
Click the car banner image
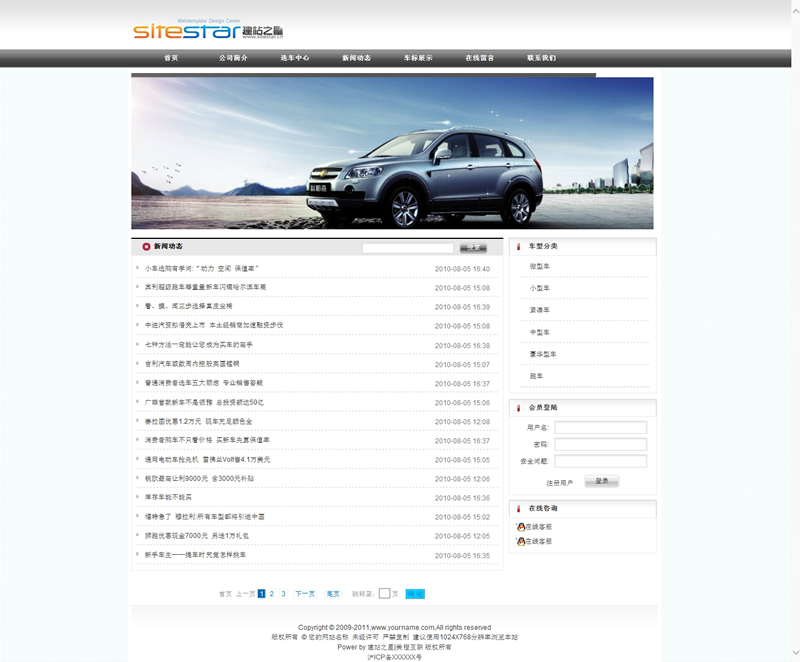click(x=392, y=153)
